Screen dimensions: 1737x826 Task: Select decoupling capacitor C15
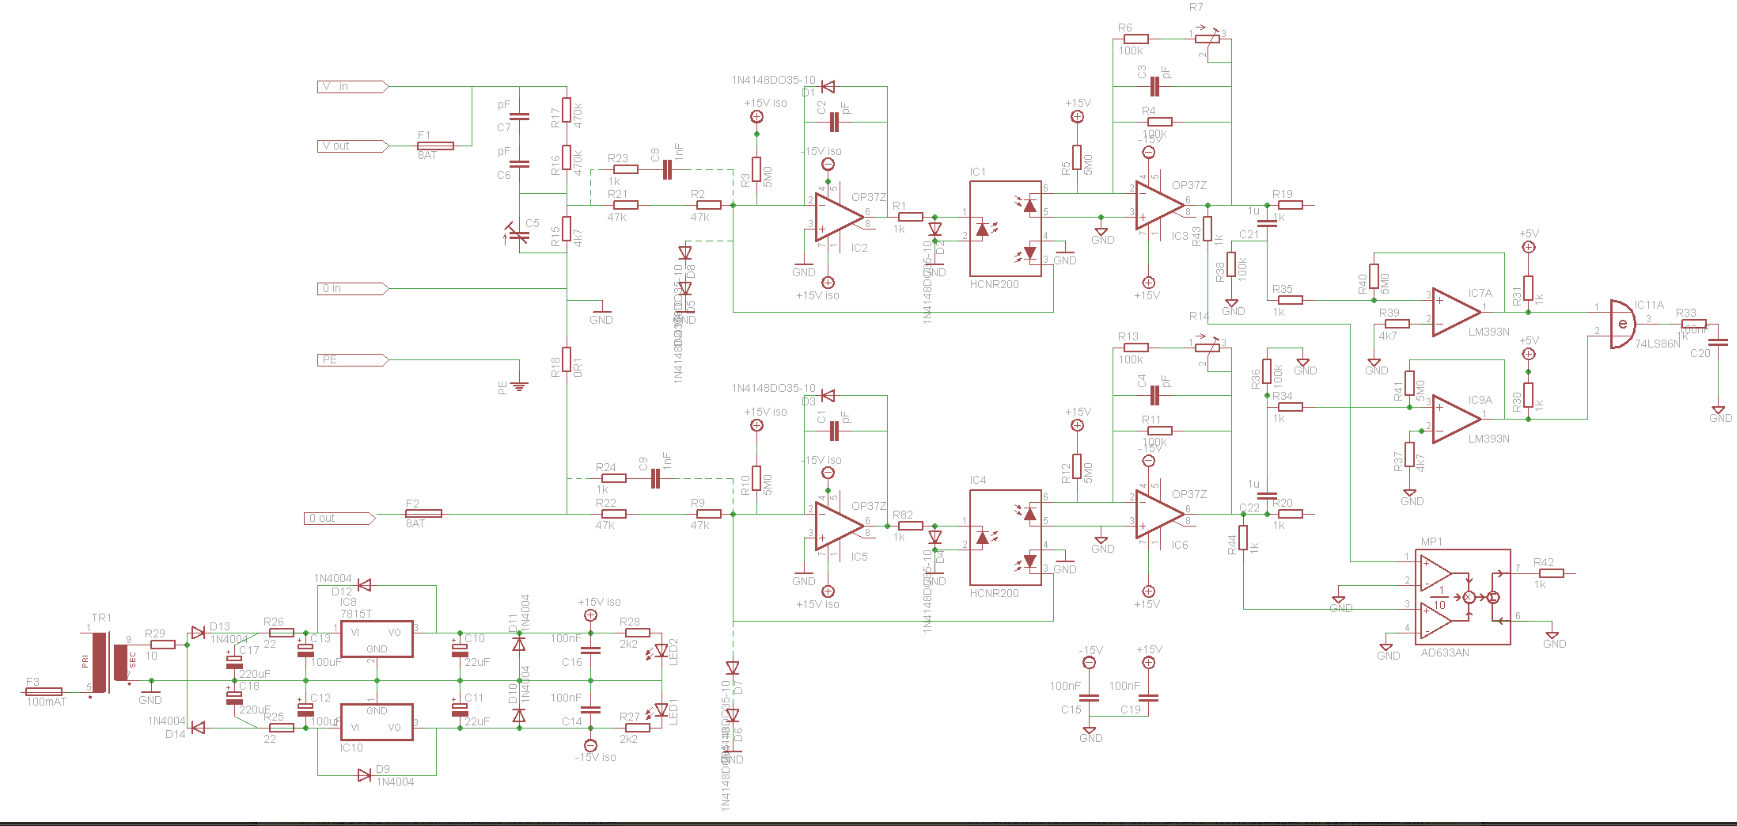click(x=1089, y=697)
